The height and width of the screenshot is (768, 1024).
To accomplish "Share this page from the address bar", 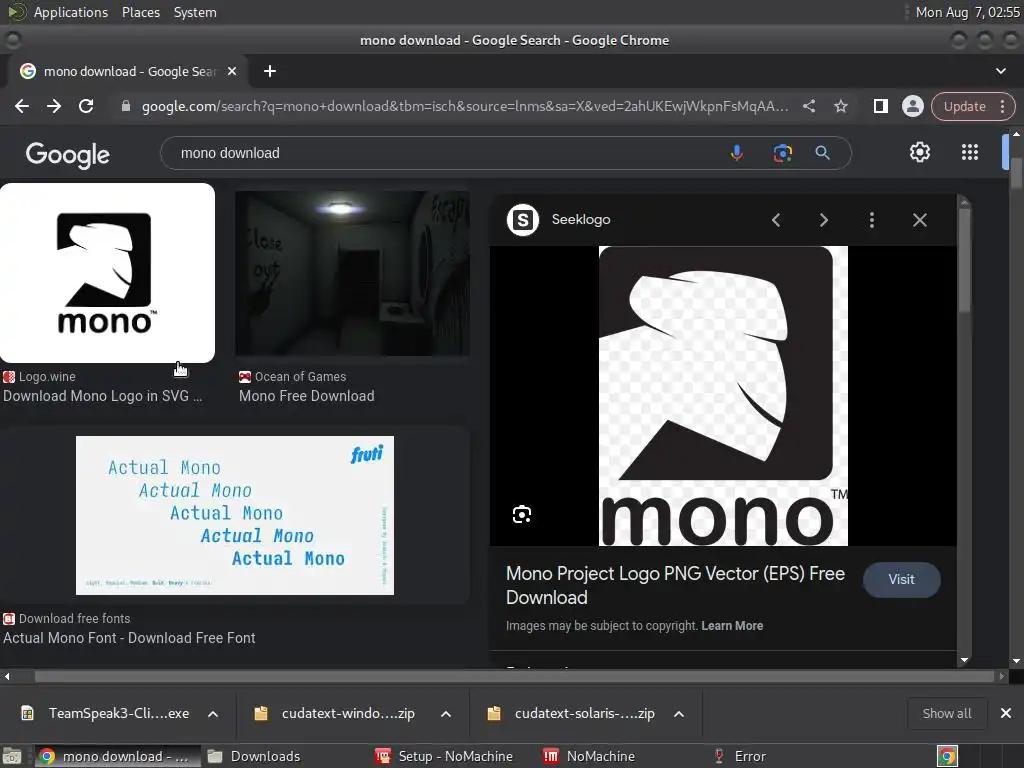I will click(x=809, y=106).
